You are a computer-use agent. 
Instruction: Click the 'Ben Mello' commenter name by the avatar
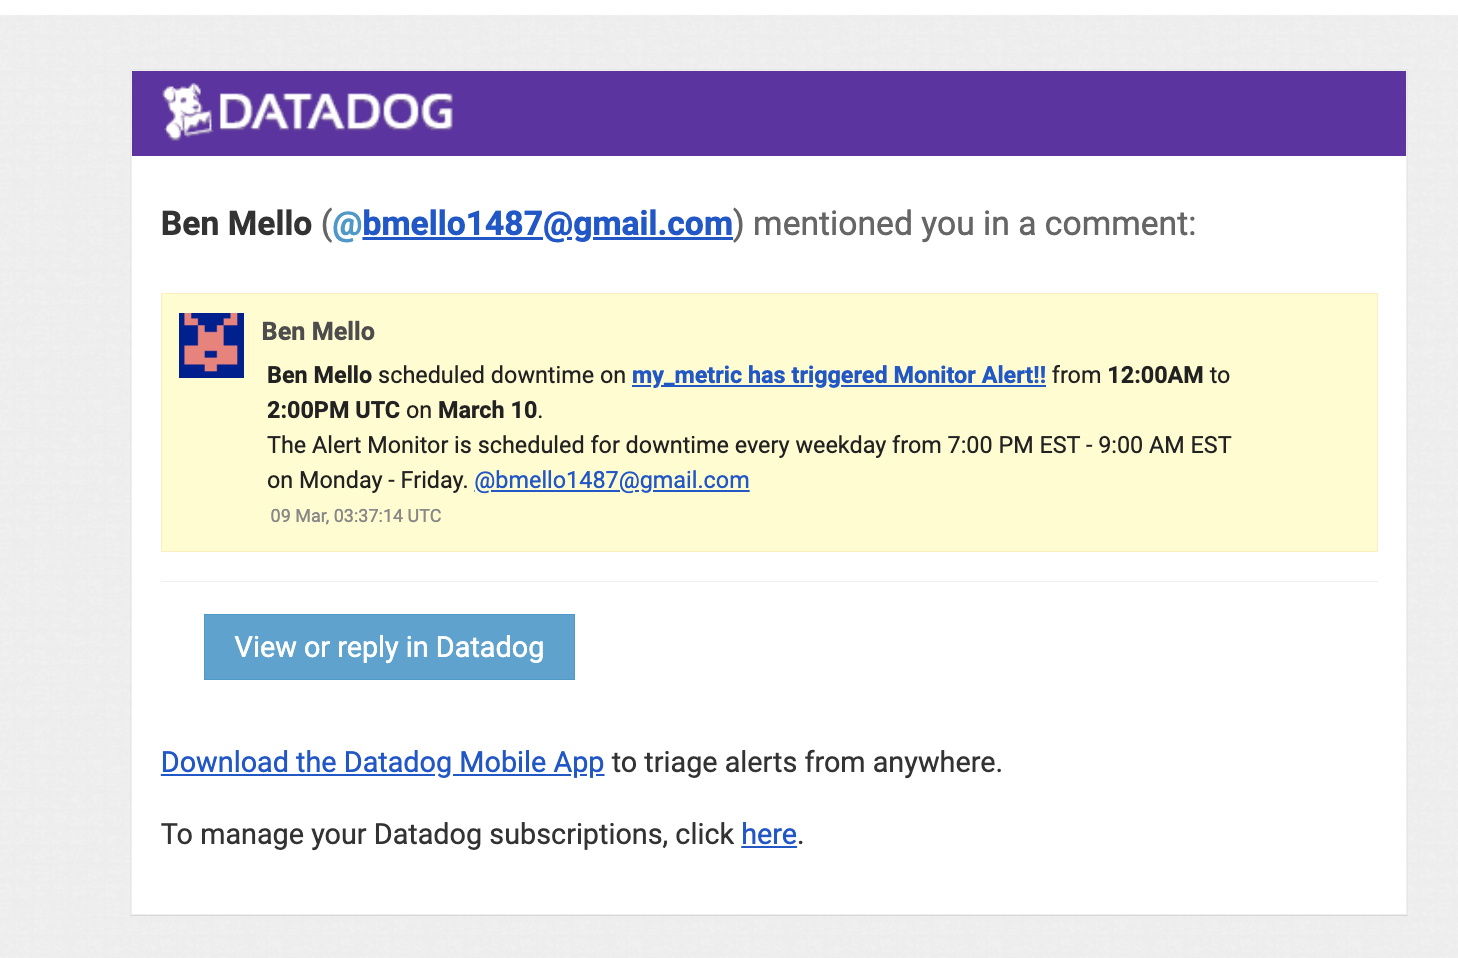pyautogui.click(x=318, y=331)
